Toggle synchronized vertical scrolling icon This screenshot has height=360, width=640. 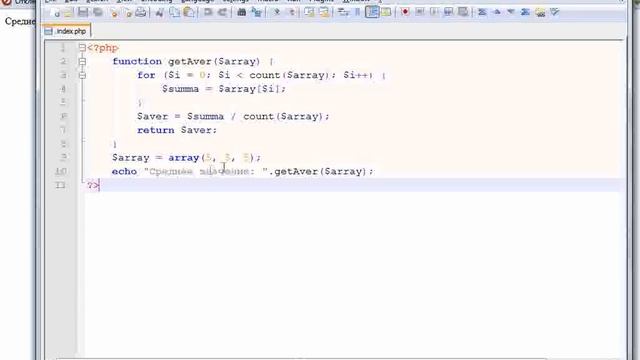310,12
